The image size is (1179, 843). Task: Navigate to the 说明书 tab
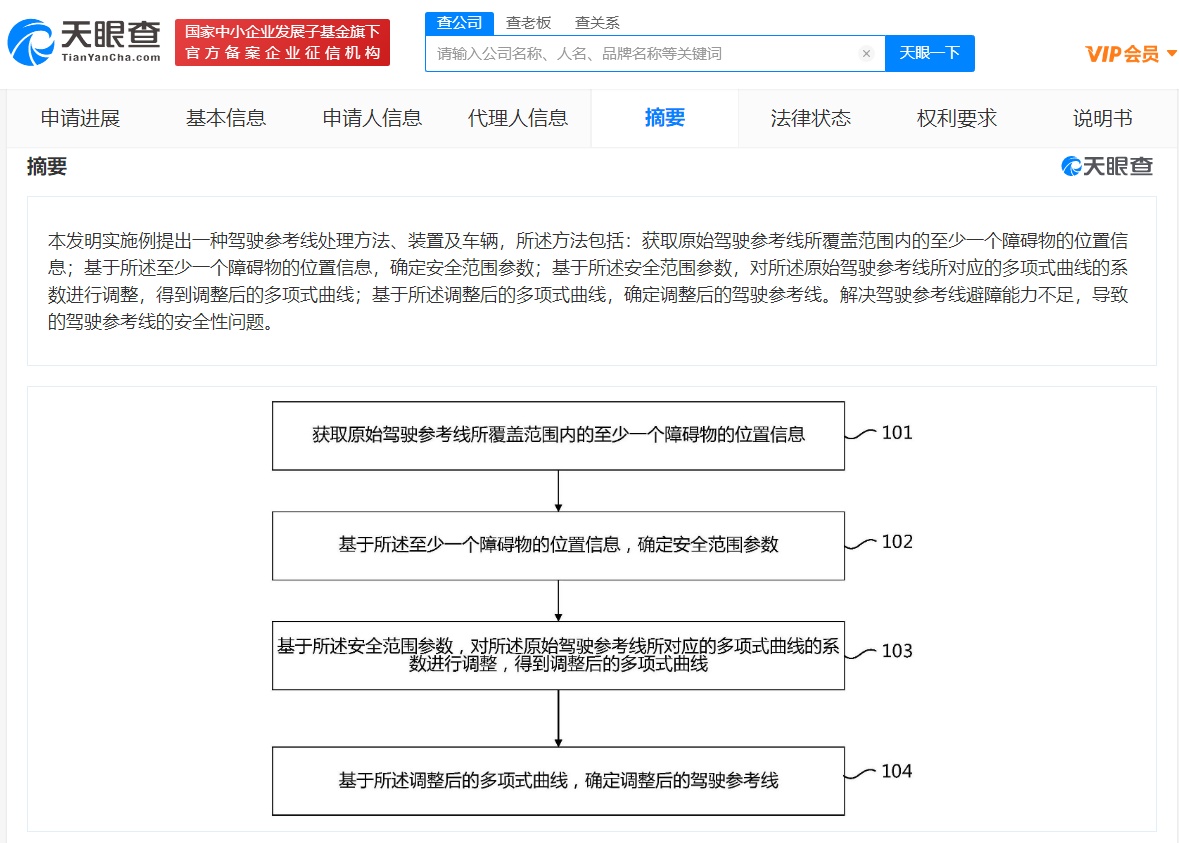[x=1103, y=118]
